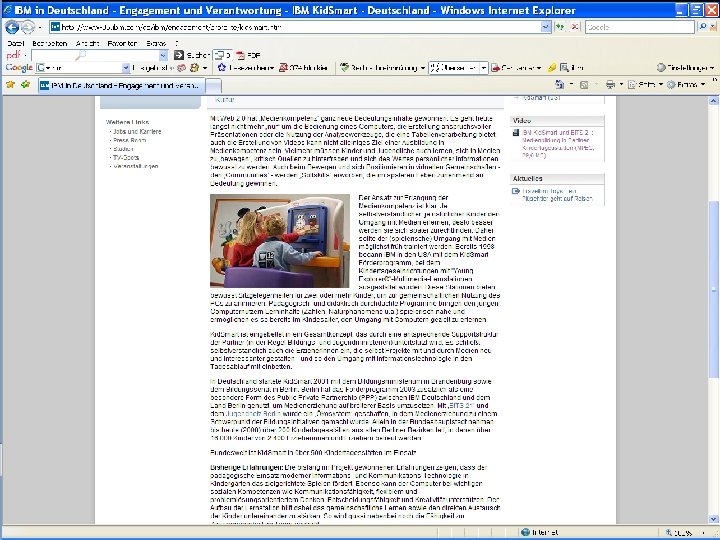
Task: Click the vertical scrollbar down arrow
Action: (714, 519)
